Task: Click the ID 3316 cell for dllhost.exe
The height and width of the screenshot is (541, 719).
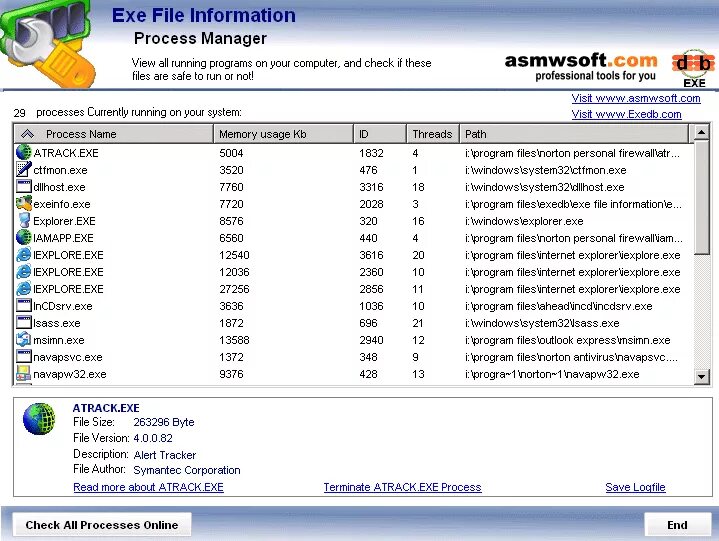Action: 371,187
